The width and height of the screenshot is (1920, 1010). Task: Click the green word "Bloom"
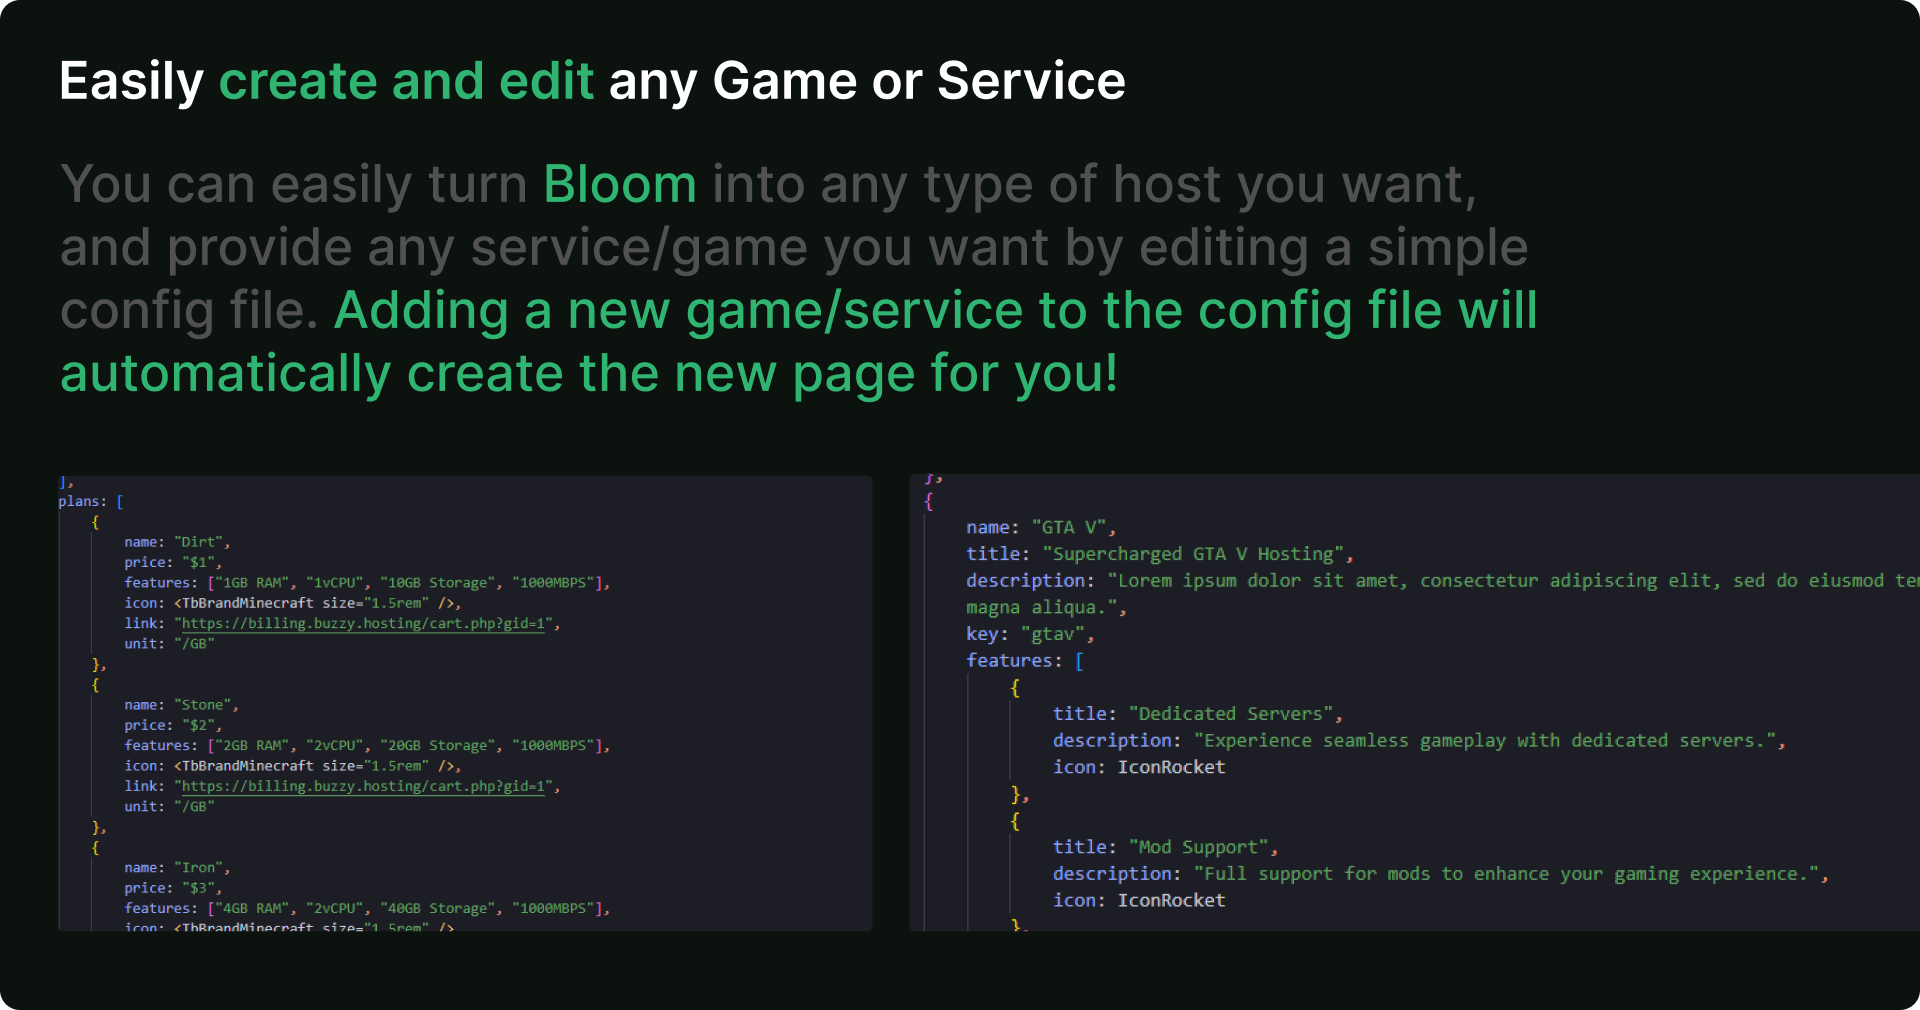619,185
